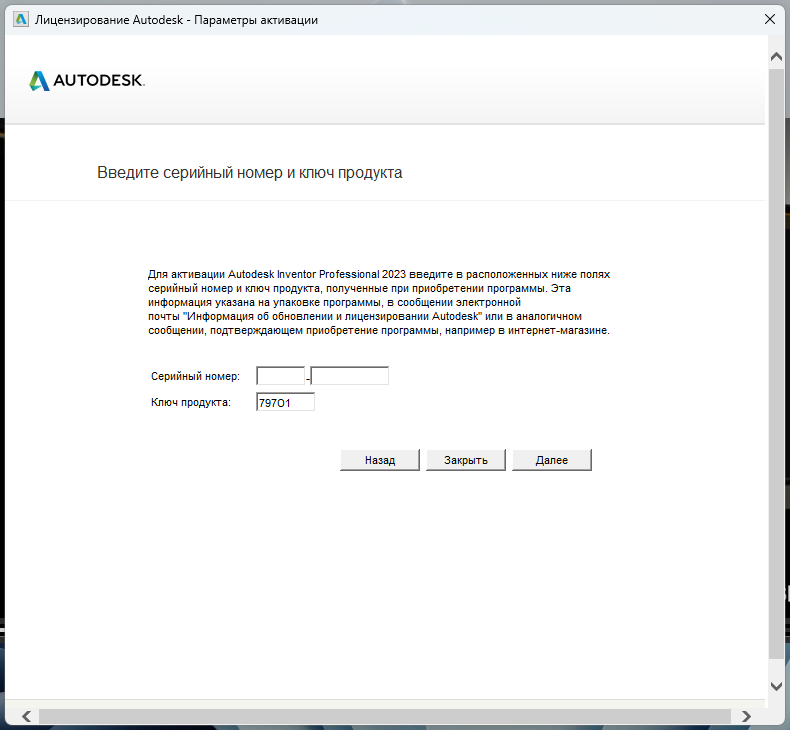
Task: Click the Autodesk icon in the title bar
Action: 21,20
